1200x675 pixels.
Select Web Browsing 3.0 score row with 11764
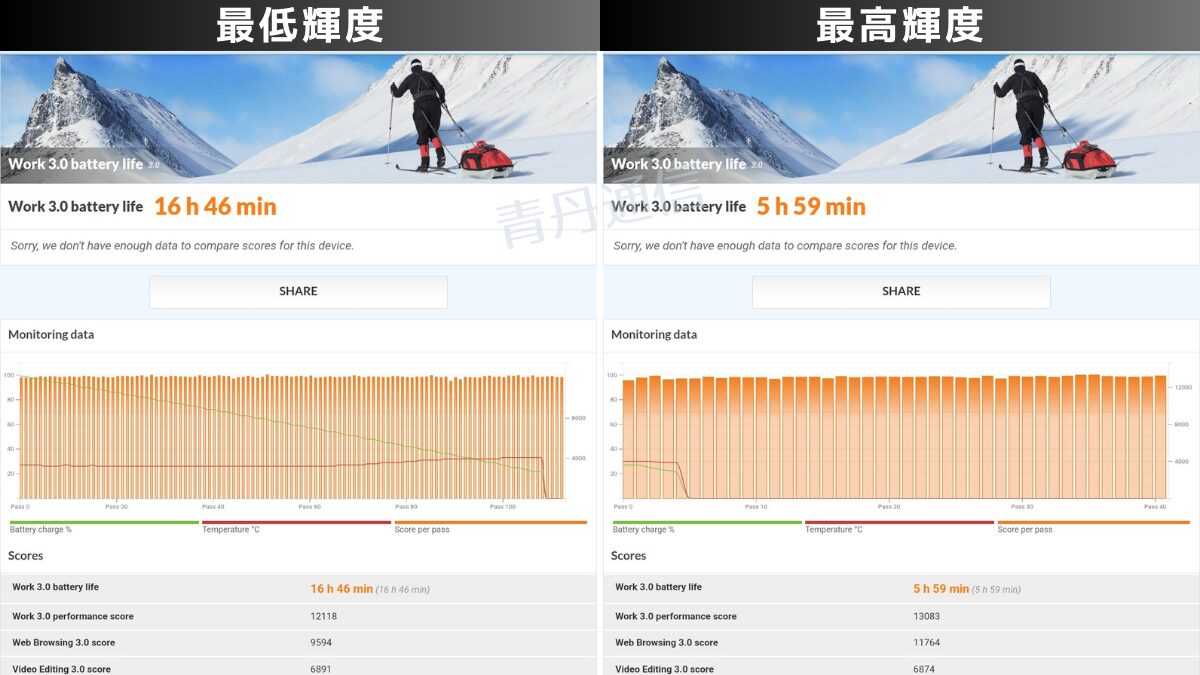901,642
